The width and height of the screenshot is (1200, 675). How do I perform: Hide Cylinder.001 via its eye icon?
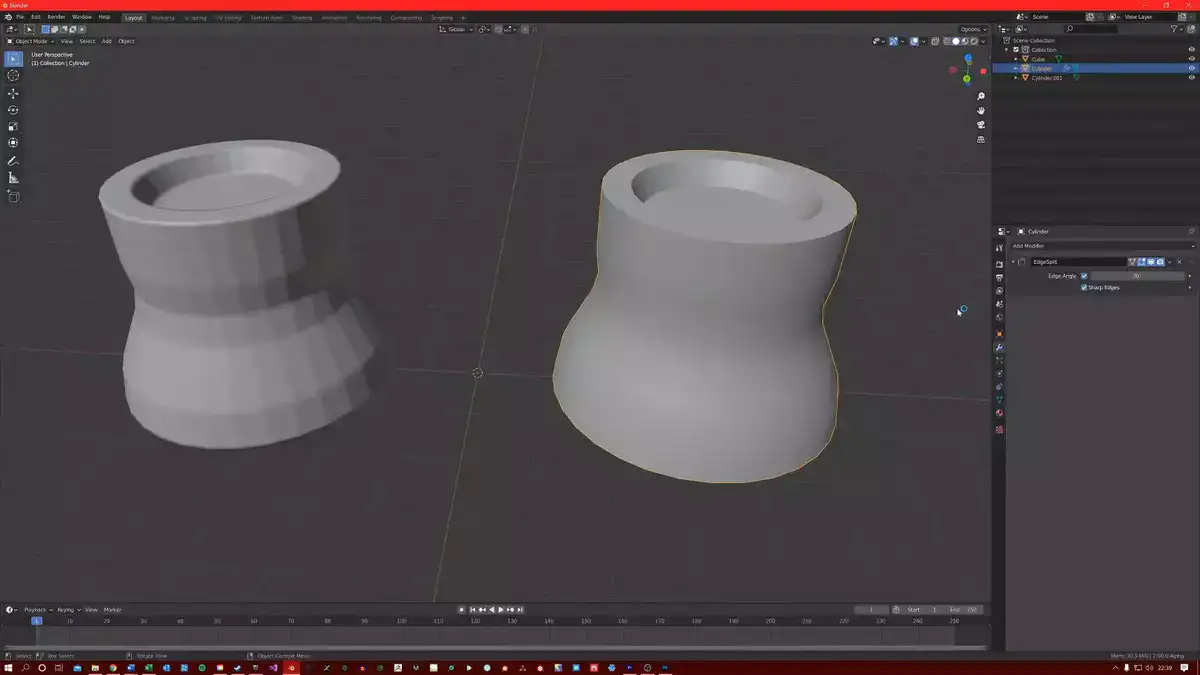point(1191,78)
